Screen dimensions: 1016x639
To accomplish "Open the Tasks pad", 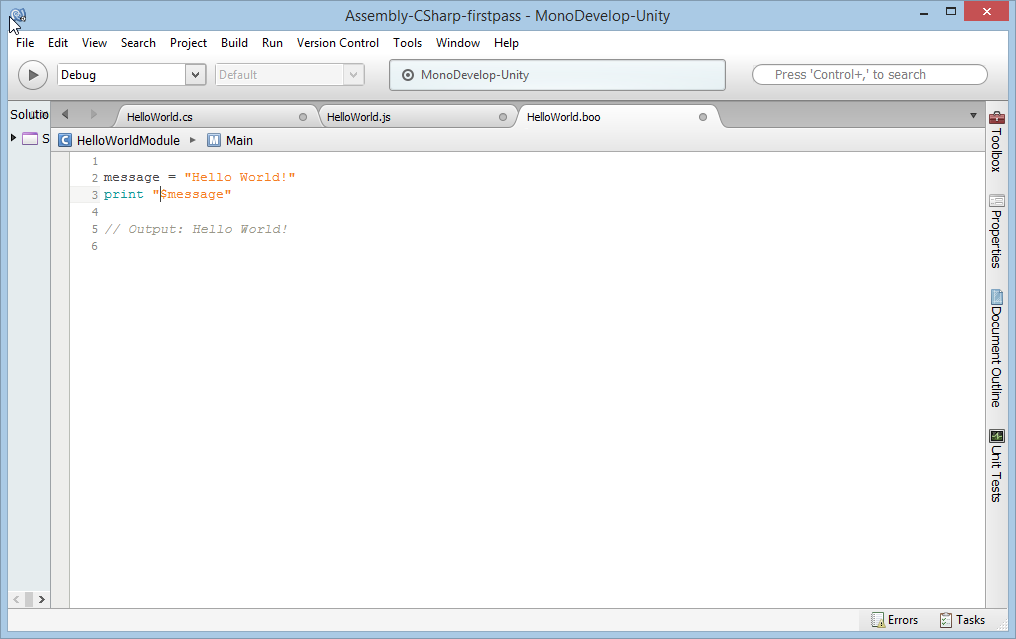I will point(962,620).
